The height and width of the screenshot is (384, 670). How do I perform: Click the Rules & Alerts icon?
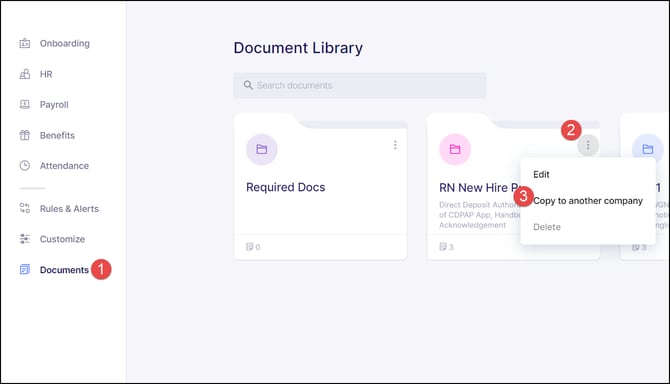click(x=25, y=208)
